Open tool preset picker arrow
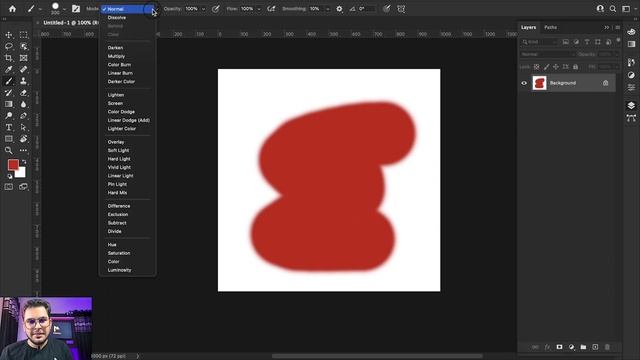640x360 pixels. pos(40,9)
